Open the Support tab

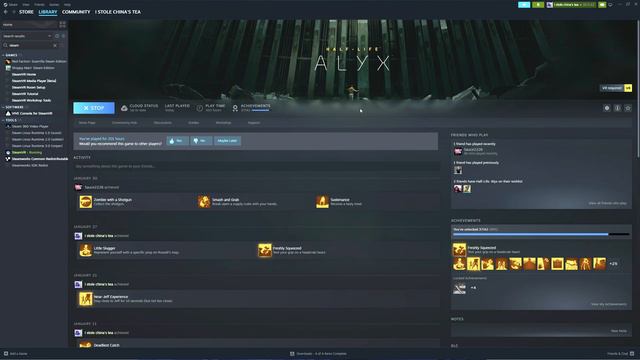click(253, 122)
